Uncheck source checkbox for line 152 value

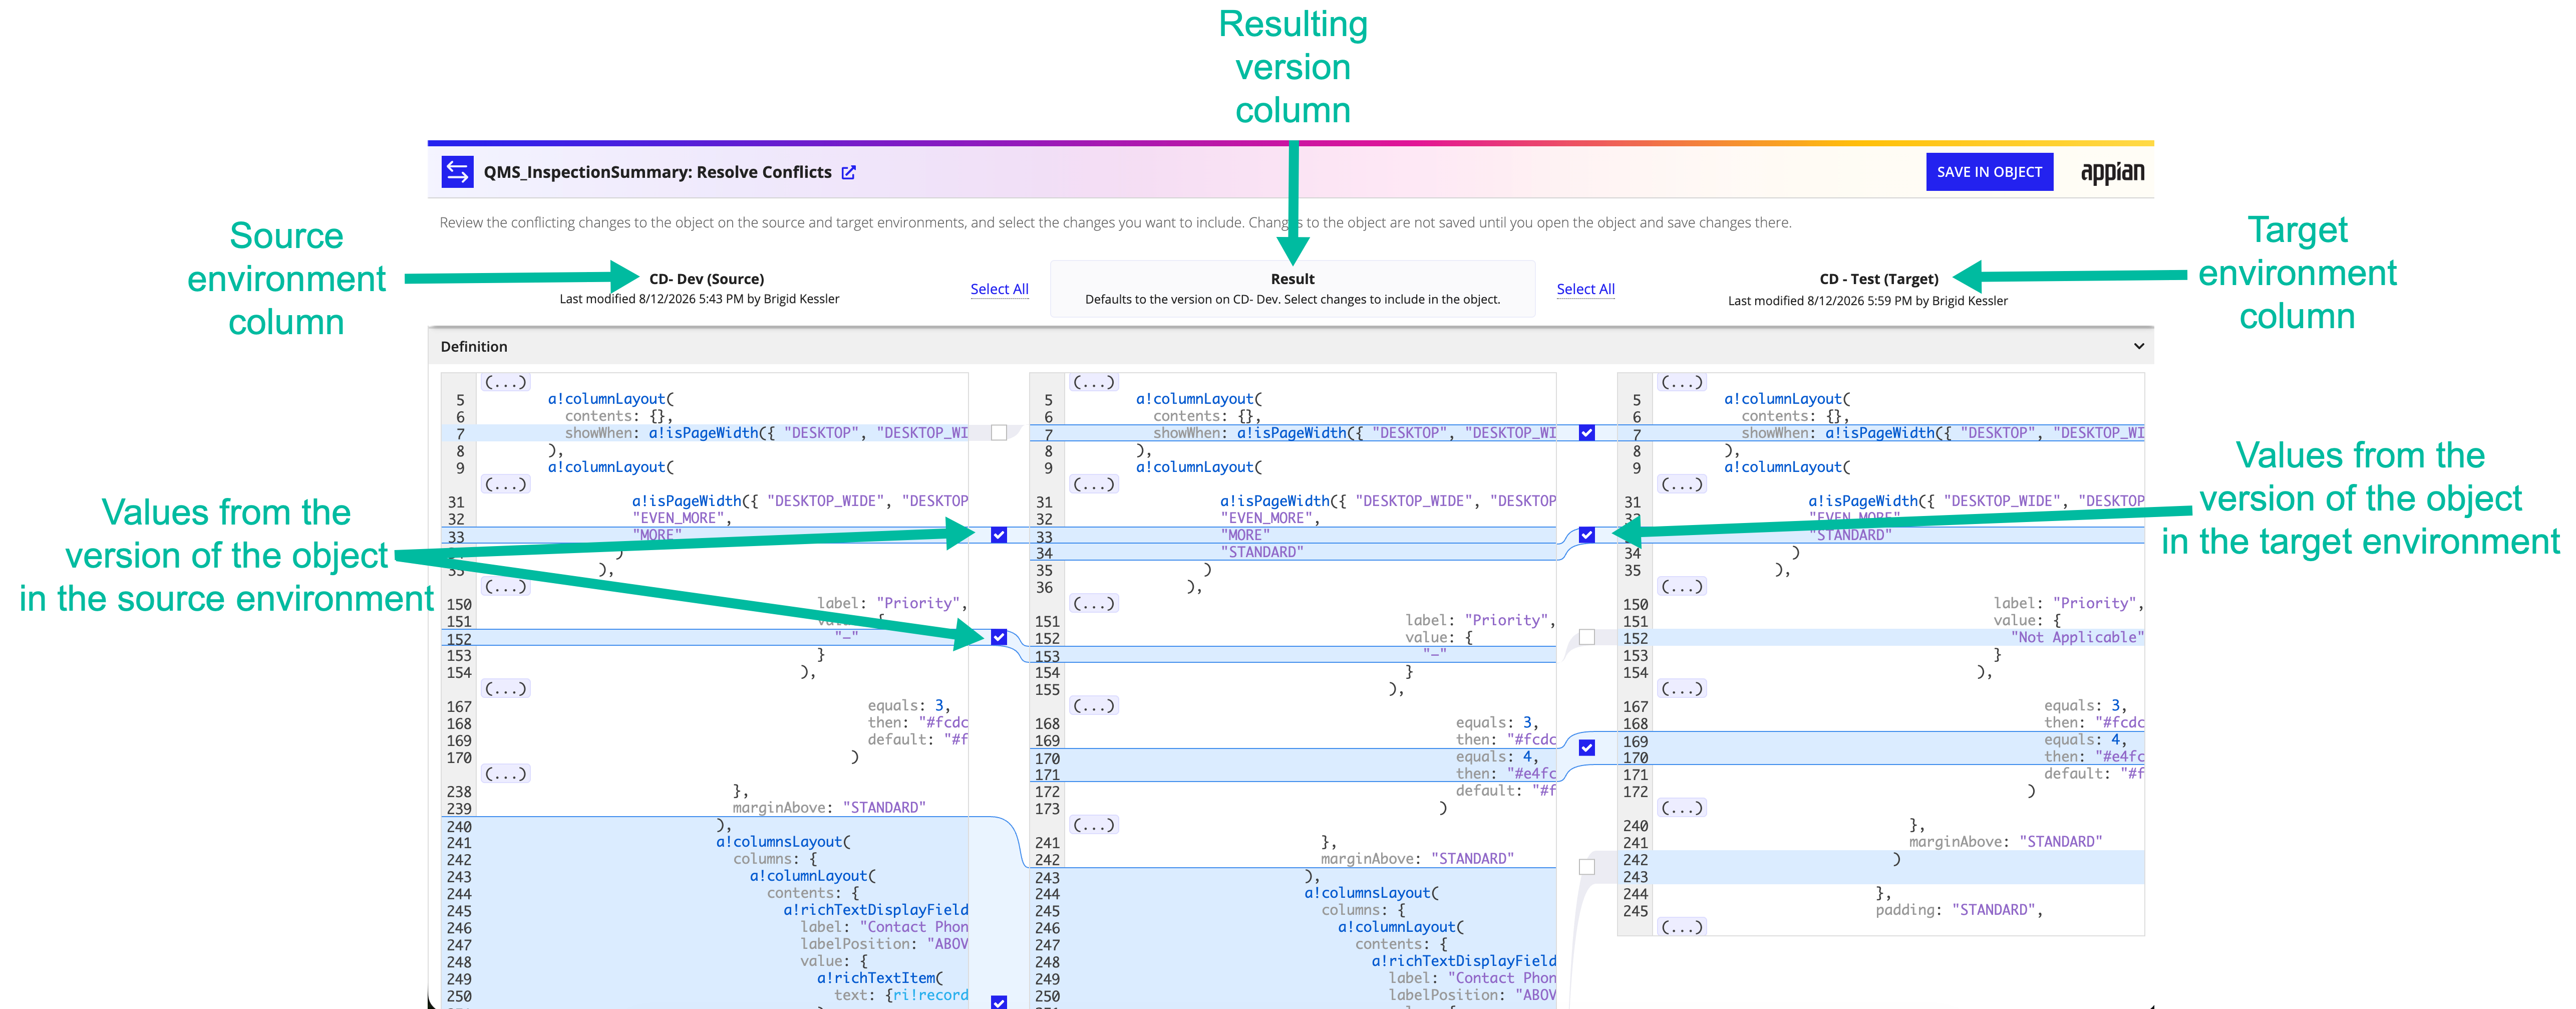click(x=999, y=637)
